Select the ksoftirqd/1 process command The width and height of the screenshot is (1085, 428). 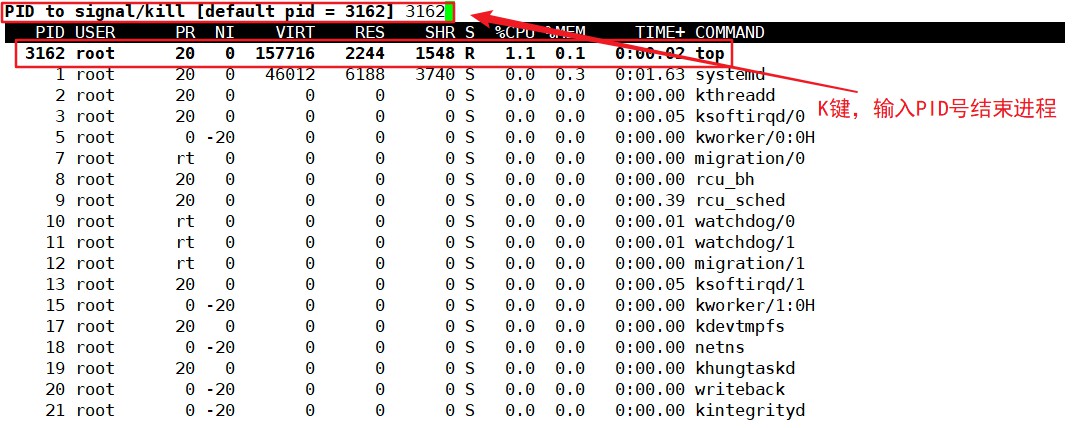(750, 284)
